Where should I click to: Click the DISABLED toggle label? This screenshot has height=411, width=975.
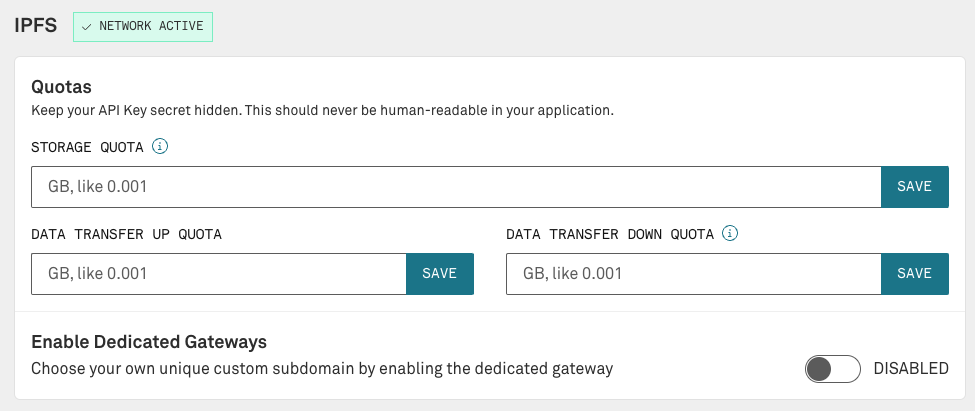911,369
